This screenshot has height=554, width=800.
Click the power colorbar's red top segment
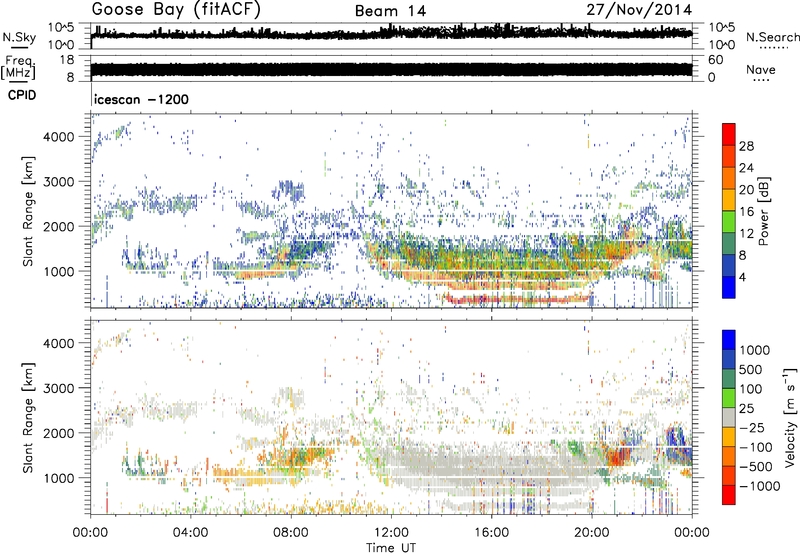pyautogui.click(x=729, y=134)
